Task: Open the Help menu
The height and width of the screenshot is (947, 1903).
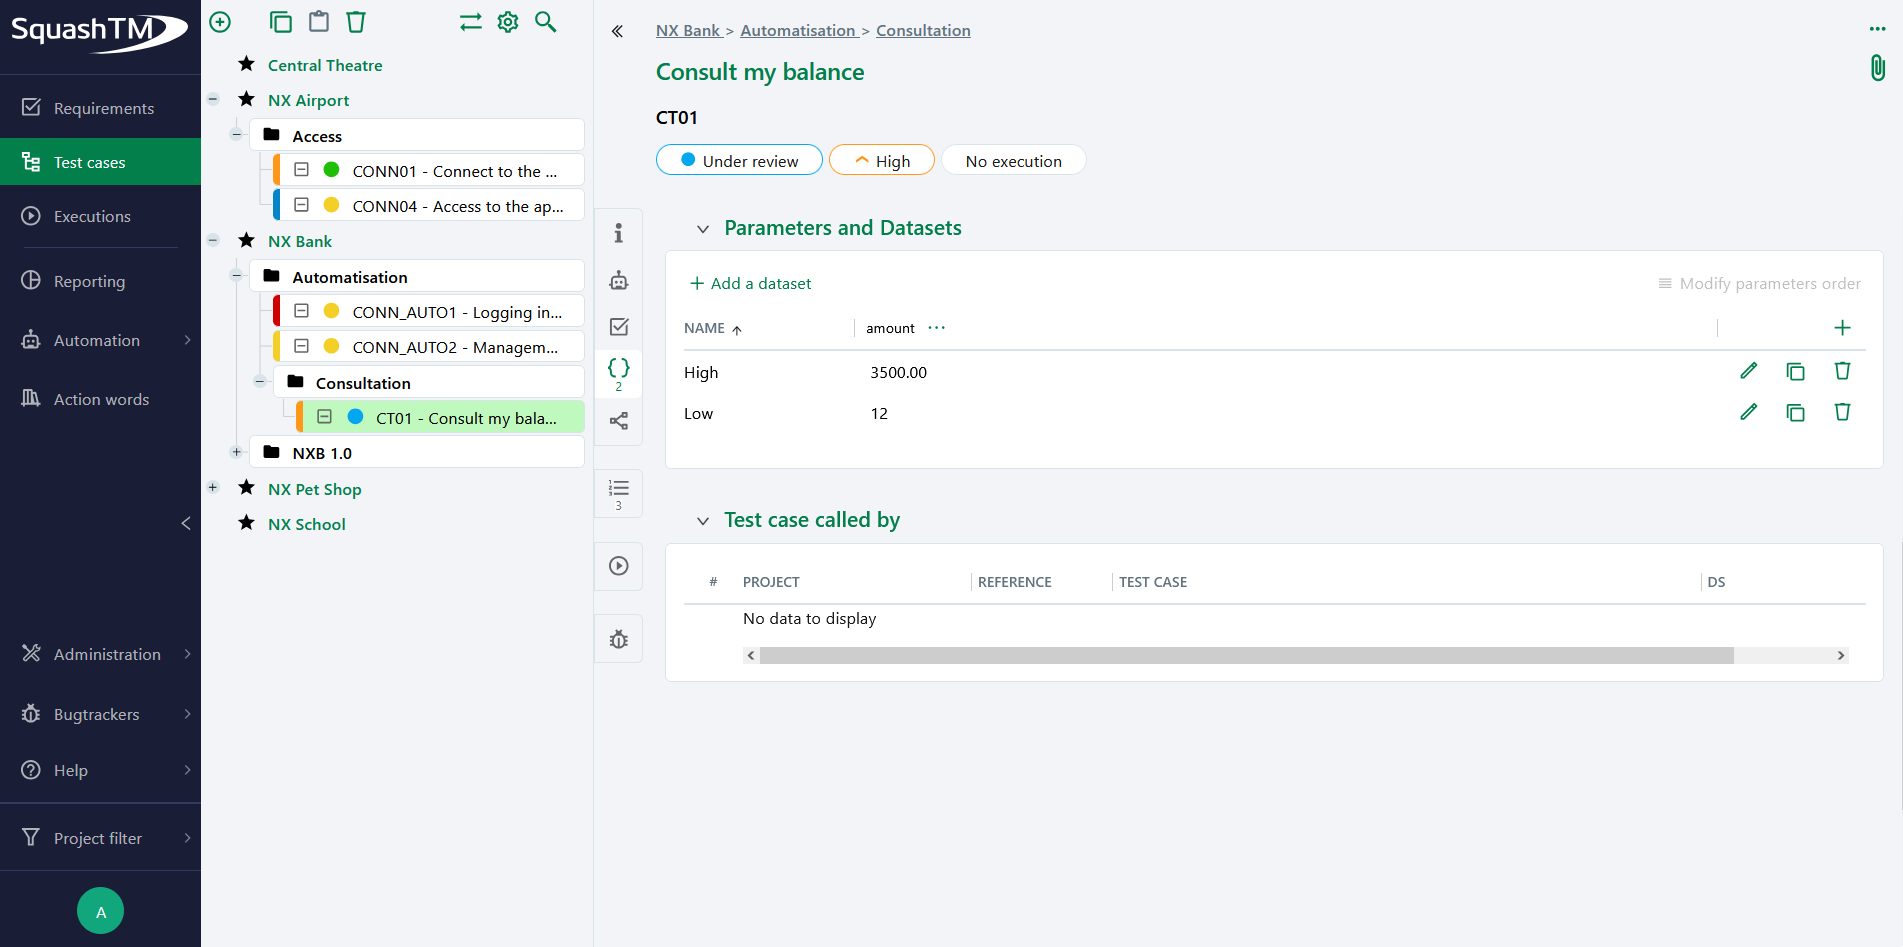Action: (x=100, y=770)
